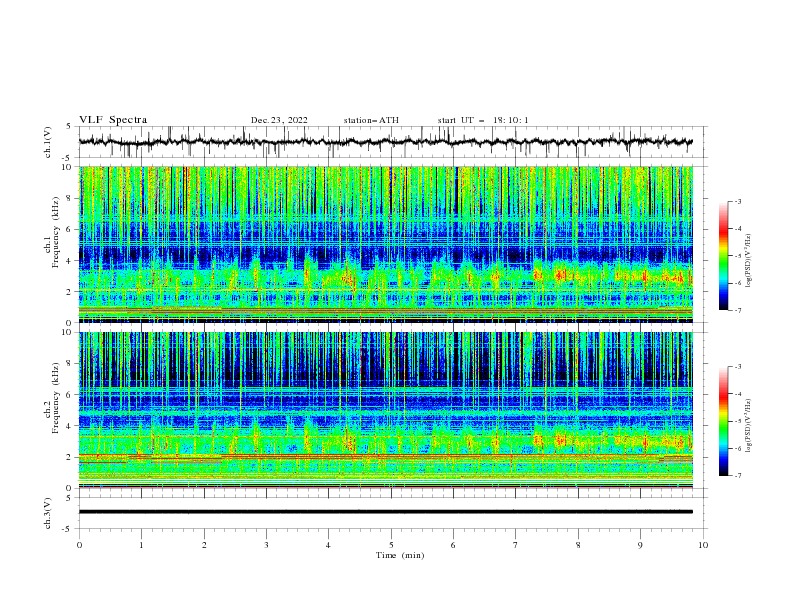Click time axis tick label "9"
The width and height of the screenshot is (792, 612).
click(640, 545)
